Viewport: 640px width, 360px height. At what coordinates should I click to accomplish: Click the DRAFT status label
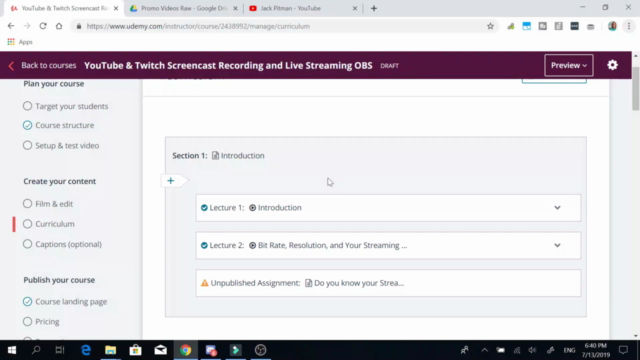[389, 66]
